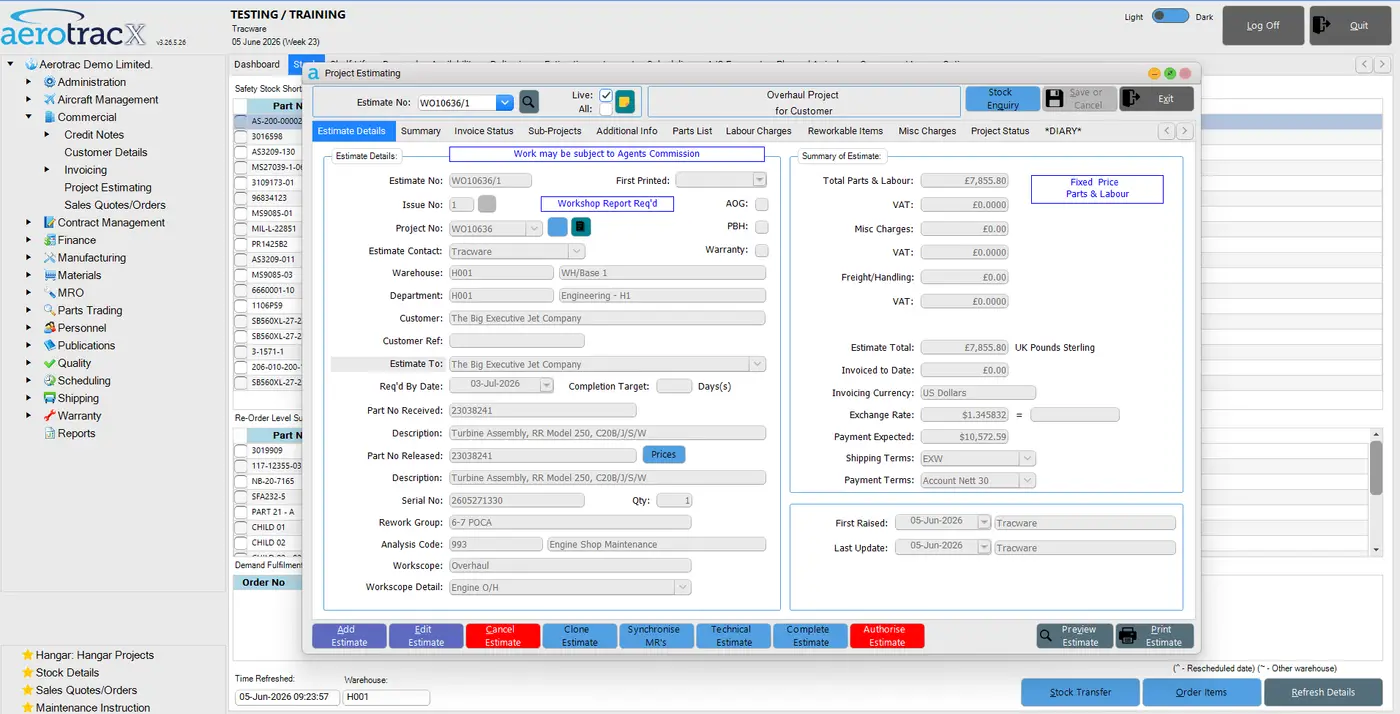Click the grey button next to Issue No
This screenshot has width=1400, height=714.
point(486,205)
